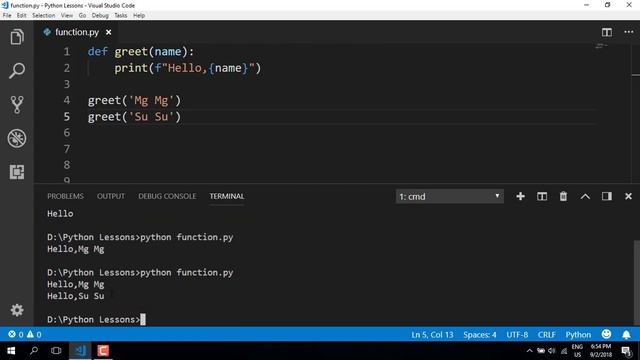
Task: Open the Windows Action Center
Action: [627, 351]
